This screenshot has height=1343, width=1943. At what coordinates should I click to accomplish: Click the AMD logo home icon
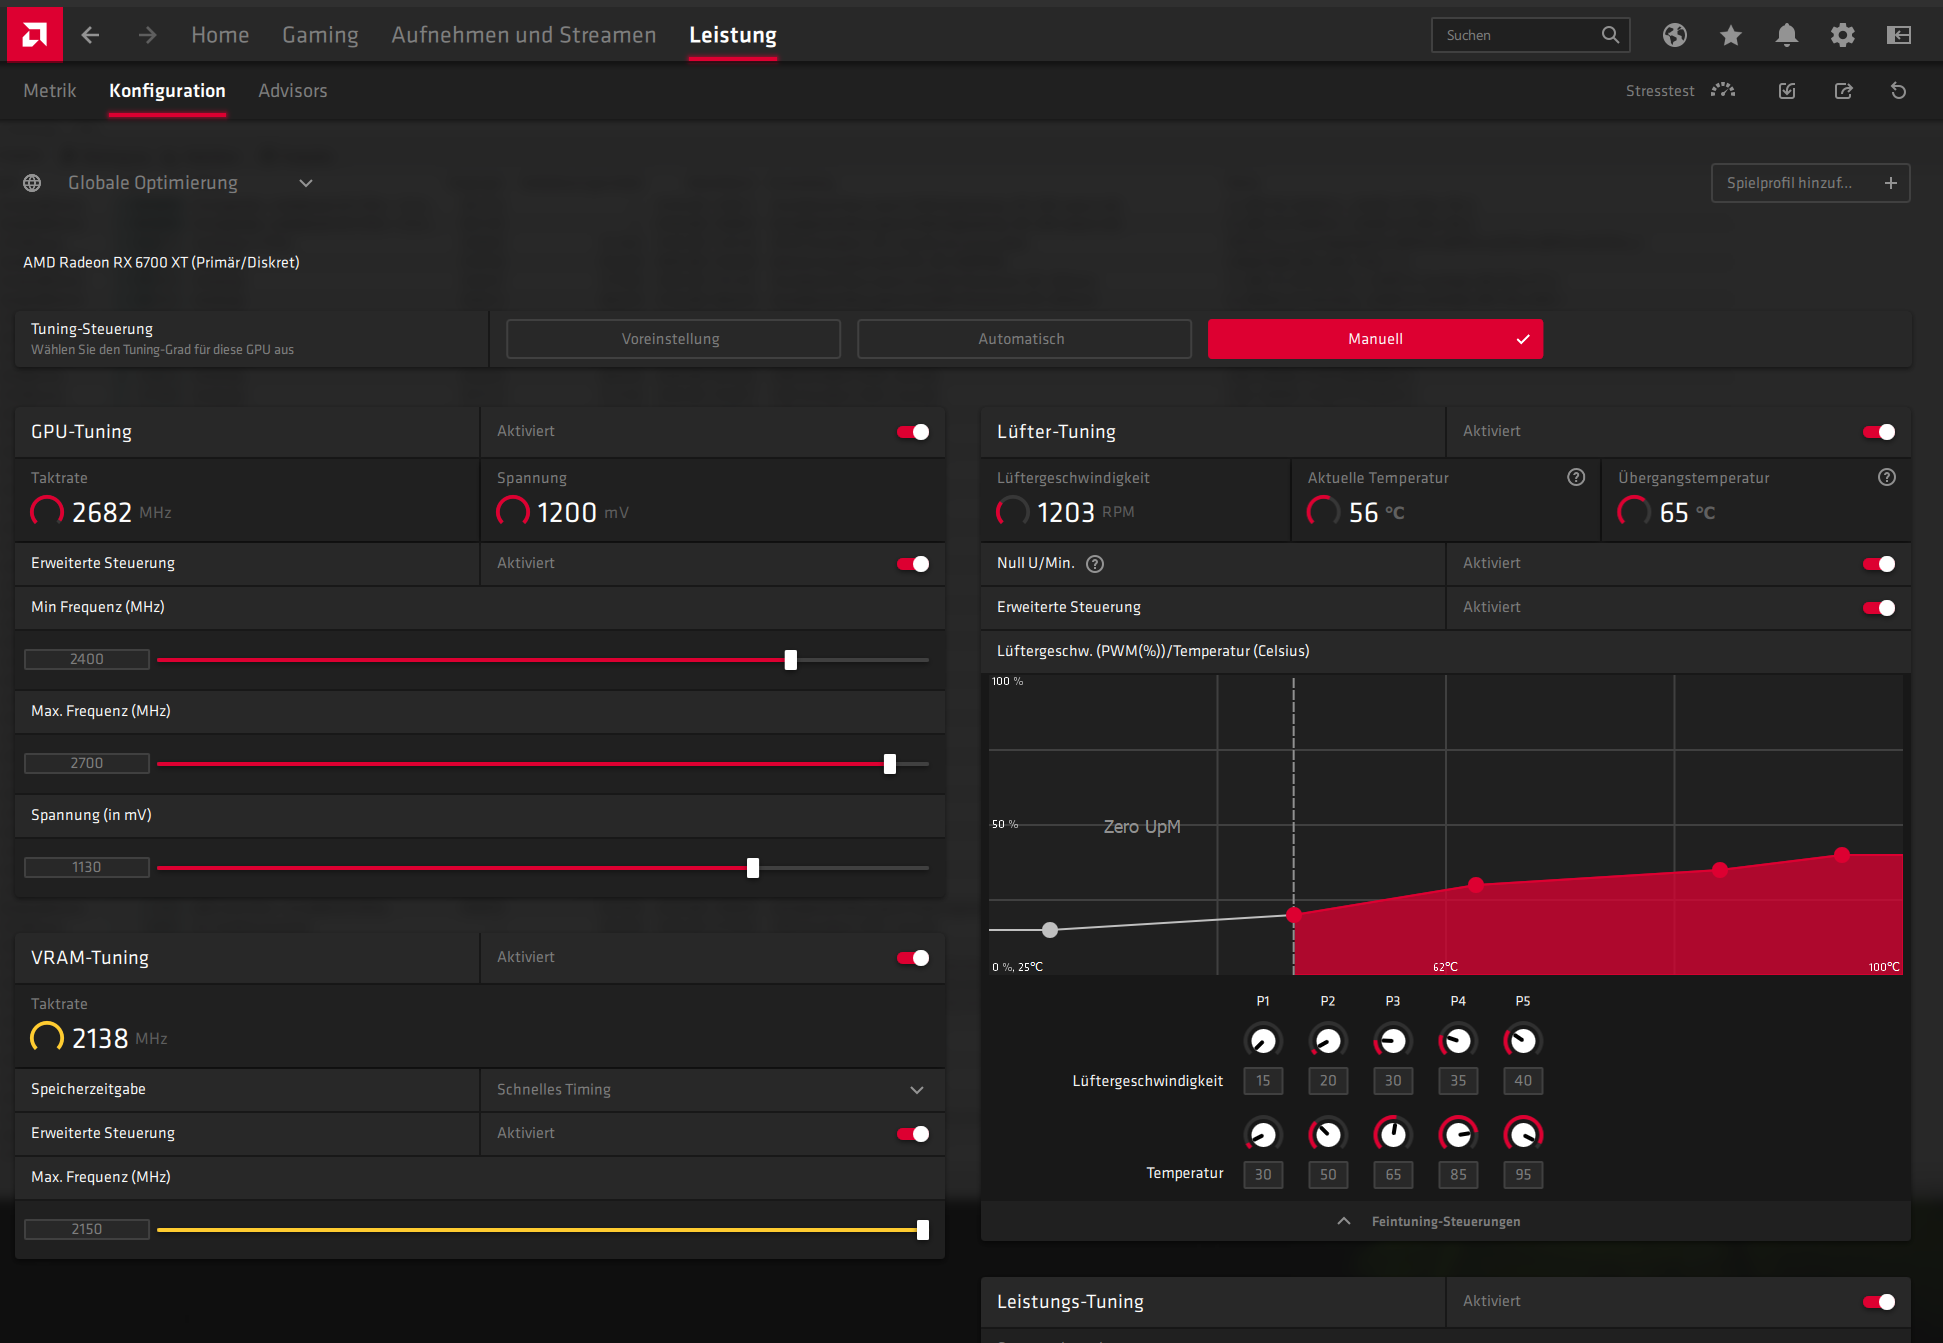click(34, 35)
